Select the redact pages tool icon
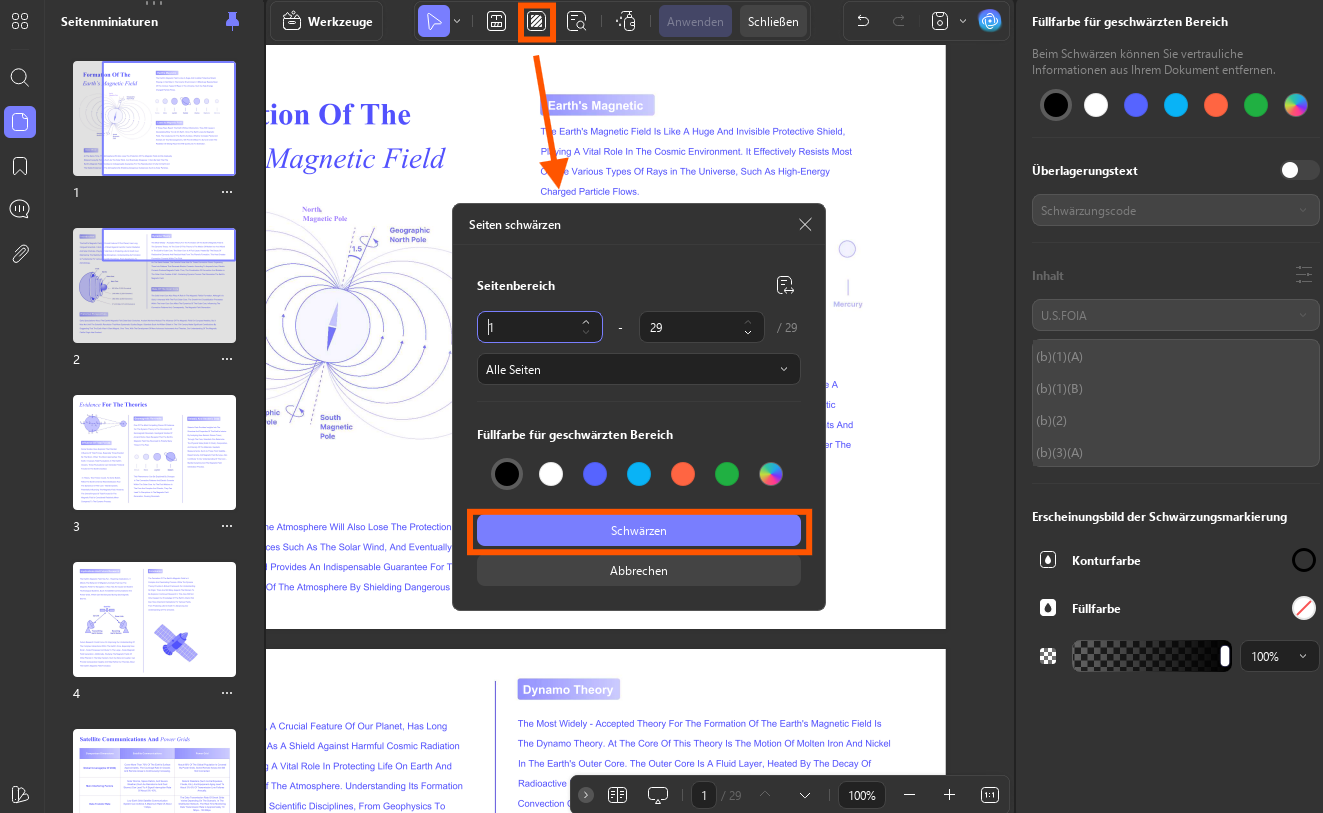Image resolution: width=1323 pixels, height=813 pixels. pos(536,21)
